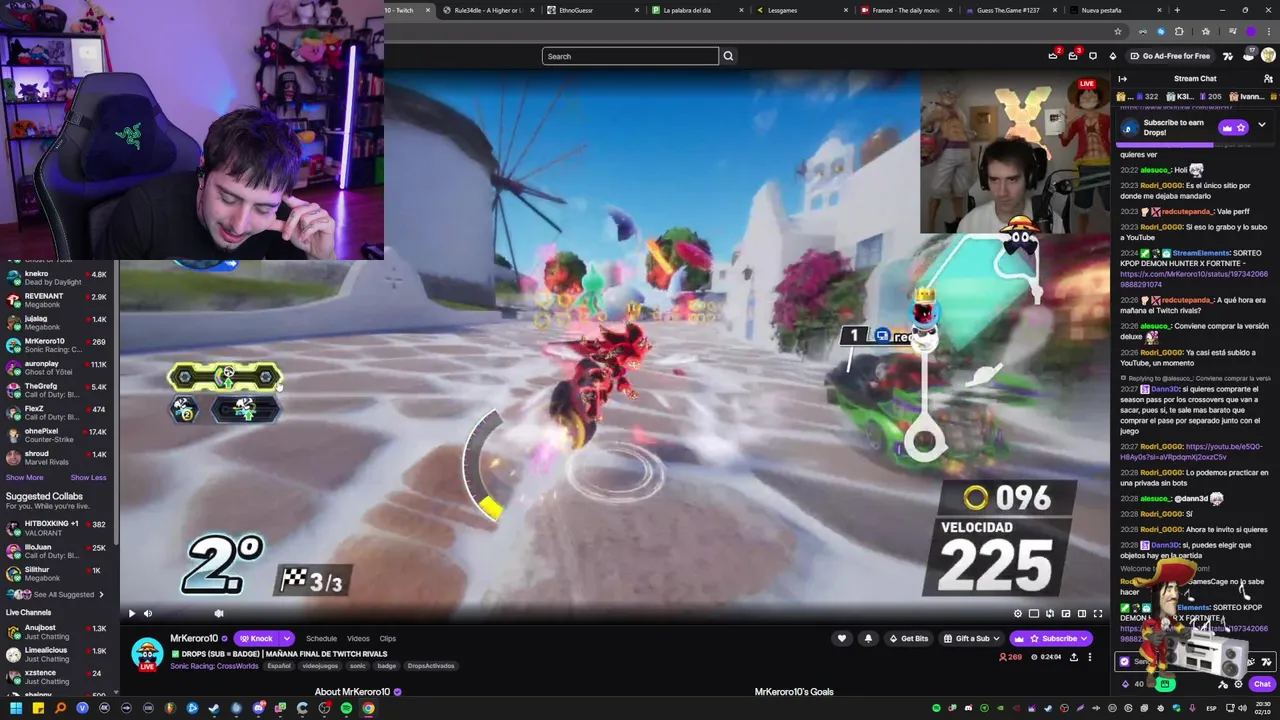The width and height of the screenshot is (1280, 720).
Task: Toggle fullscreen on the video player
Action: click(x=1098, y=614)
